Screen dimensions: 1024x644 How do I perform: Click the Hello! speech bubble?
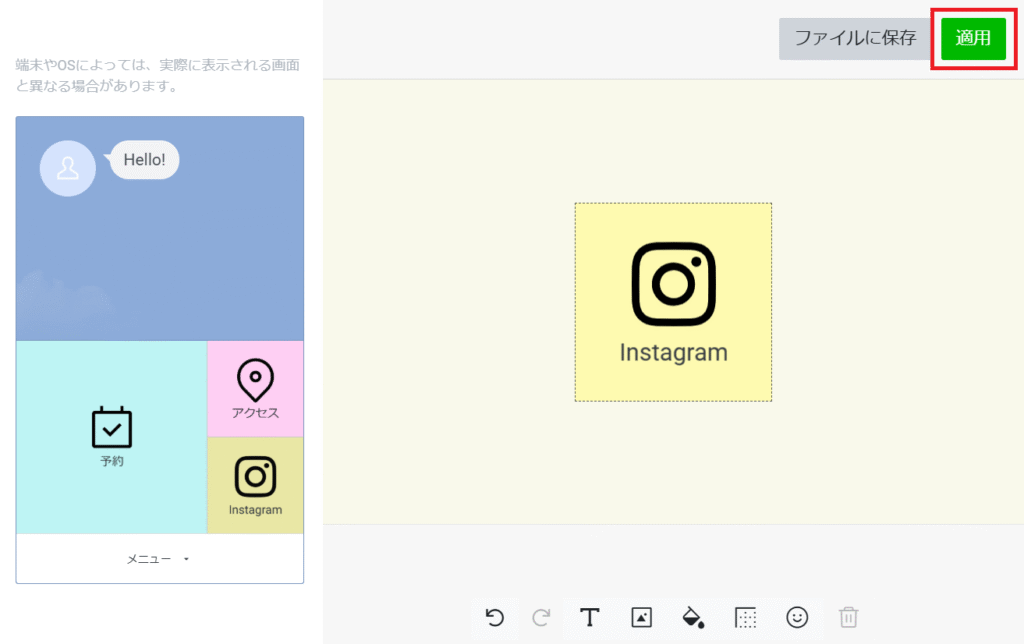(x=145, y=160)
